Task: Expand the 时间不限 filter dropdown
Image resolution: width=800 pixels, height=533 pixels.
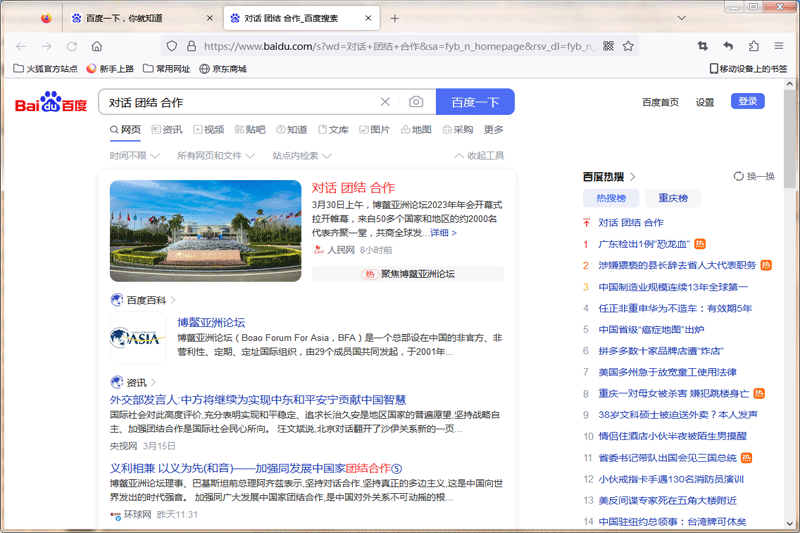Action: [x=134, y=156]
